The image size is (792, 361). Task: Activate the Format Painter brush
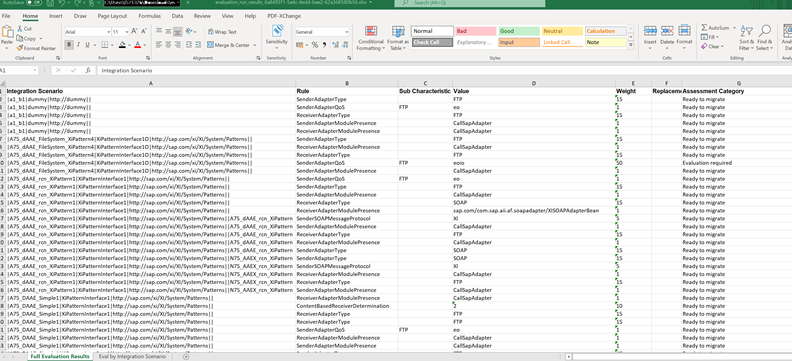[20, 48]
